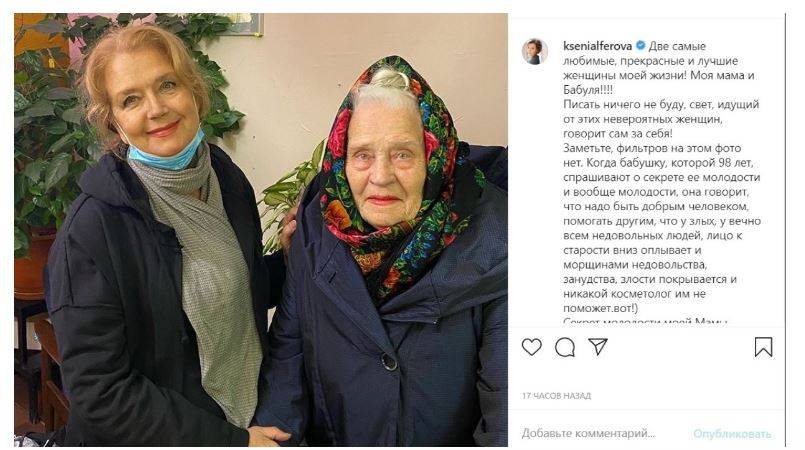
Task: Open the ksenialferova profile avatar
Action: (x=534, y=51)
